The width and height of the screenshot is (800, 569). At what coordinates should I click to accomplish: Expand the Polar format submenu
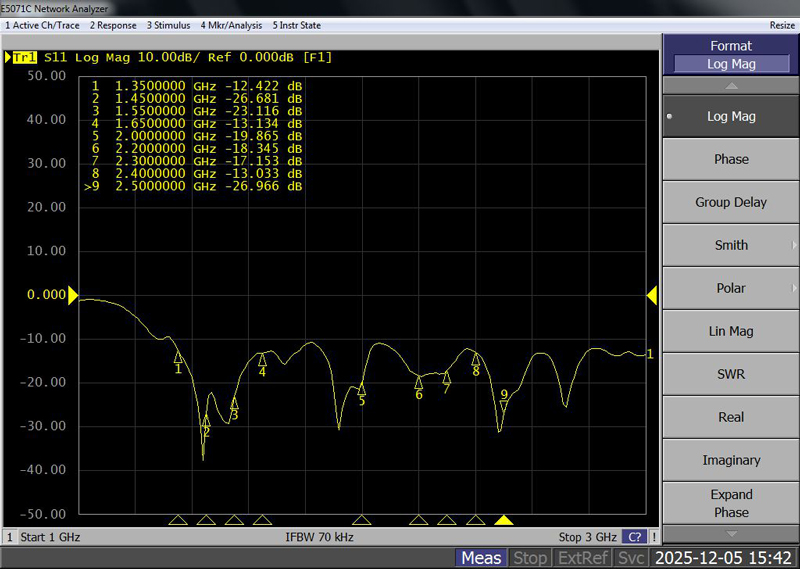coord(730,288)
